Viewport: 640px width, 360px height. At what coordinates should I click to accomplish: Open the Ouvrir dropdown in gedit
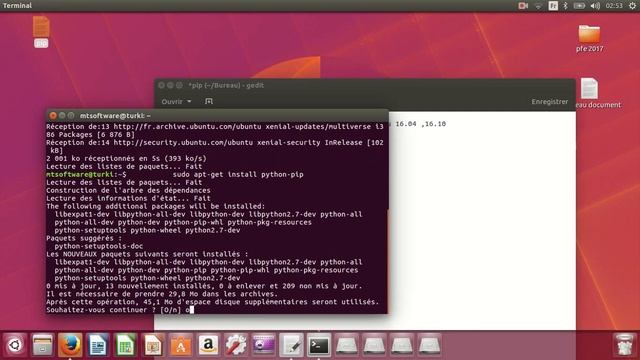pos(176,101)
